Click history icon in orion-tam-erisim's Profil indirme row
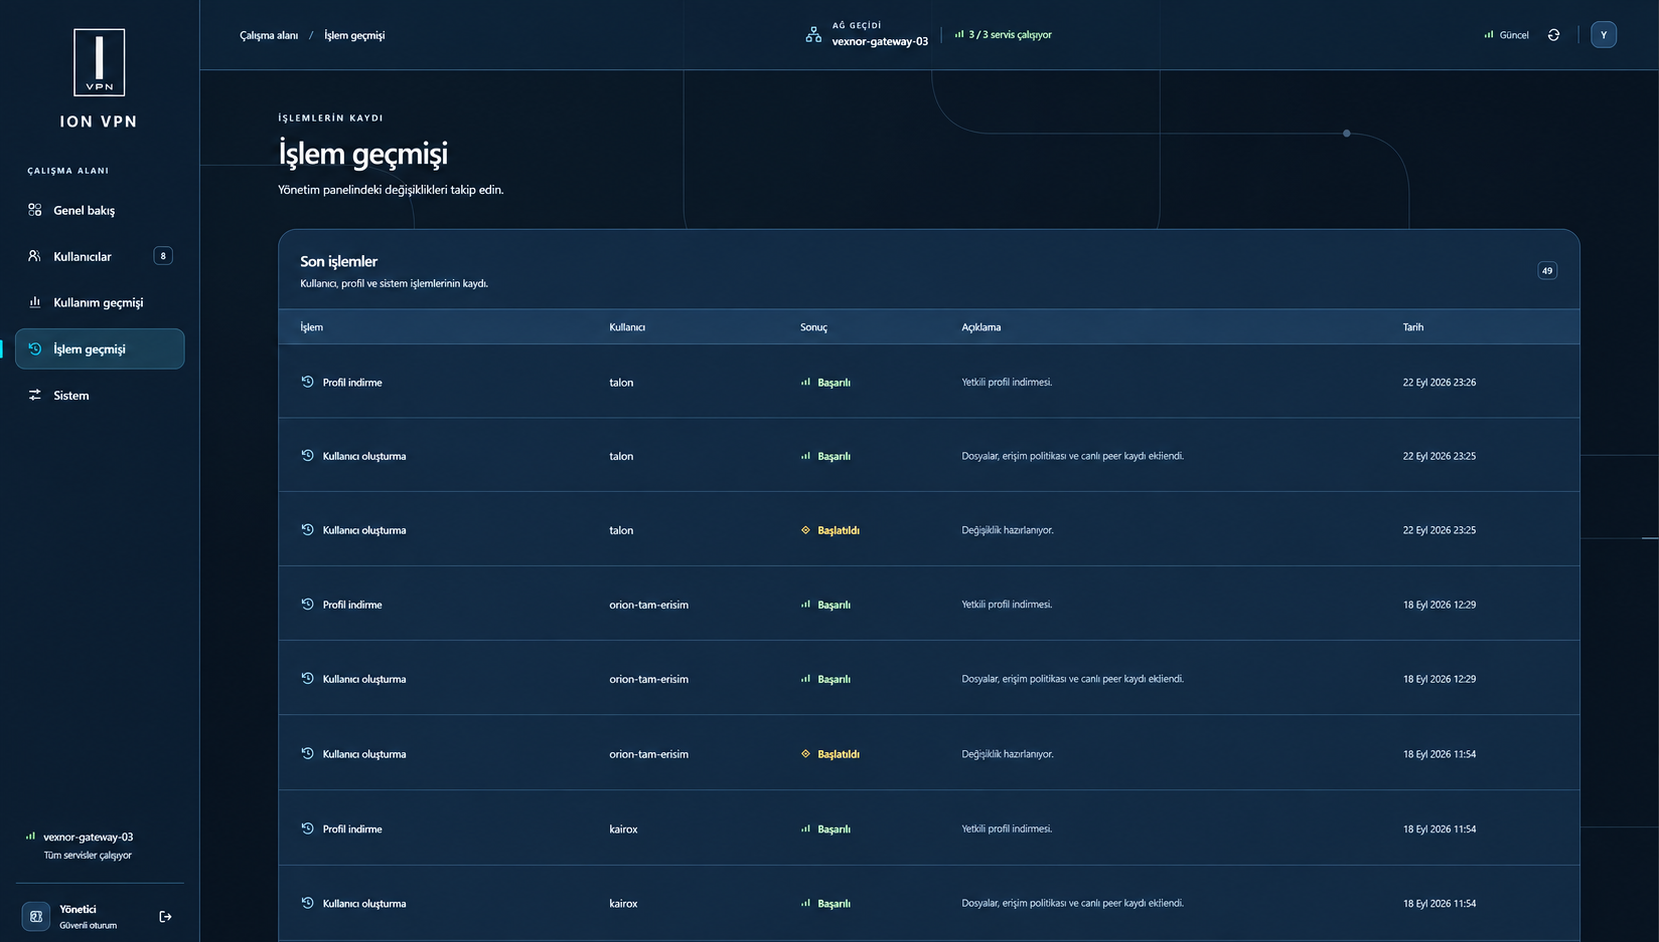Viewport: 1659px width, 942px height. pyautogui.click(x=308, y=604)
